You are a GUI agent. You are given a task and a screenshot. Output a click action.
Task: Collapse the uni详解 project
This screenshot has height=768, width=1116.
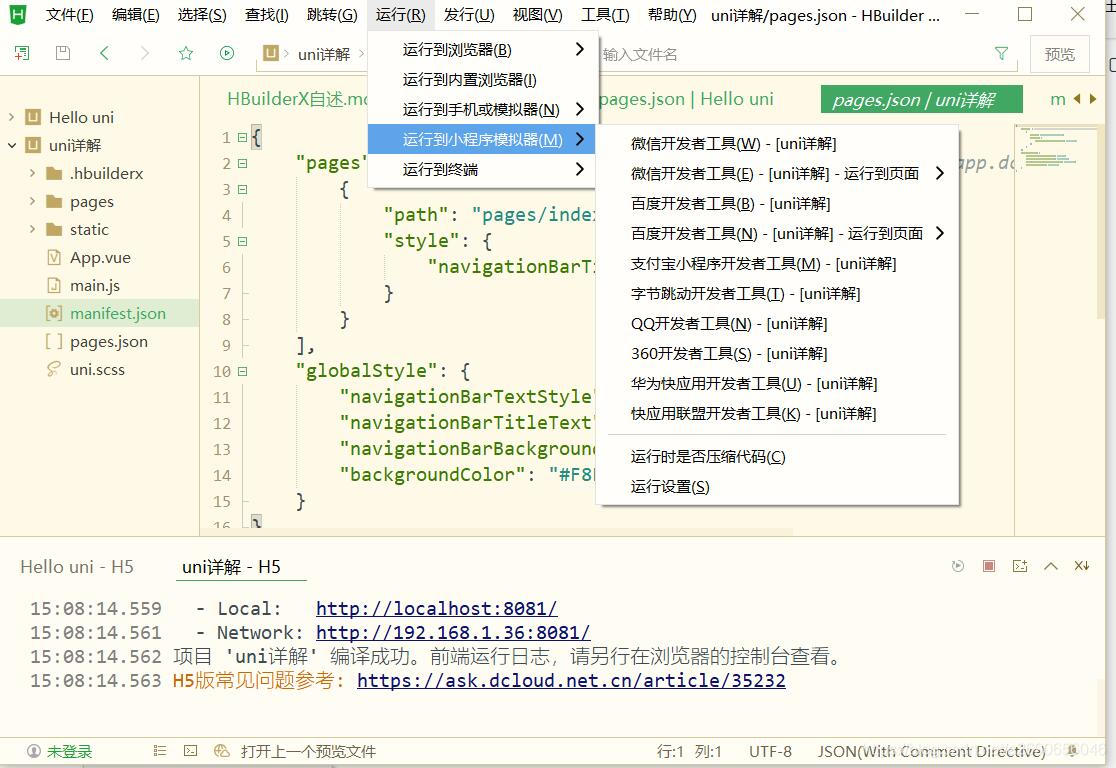tap(11, 145)
